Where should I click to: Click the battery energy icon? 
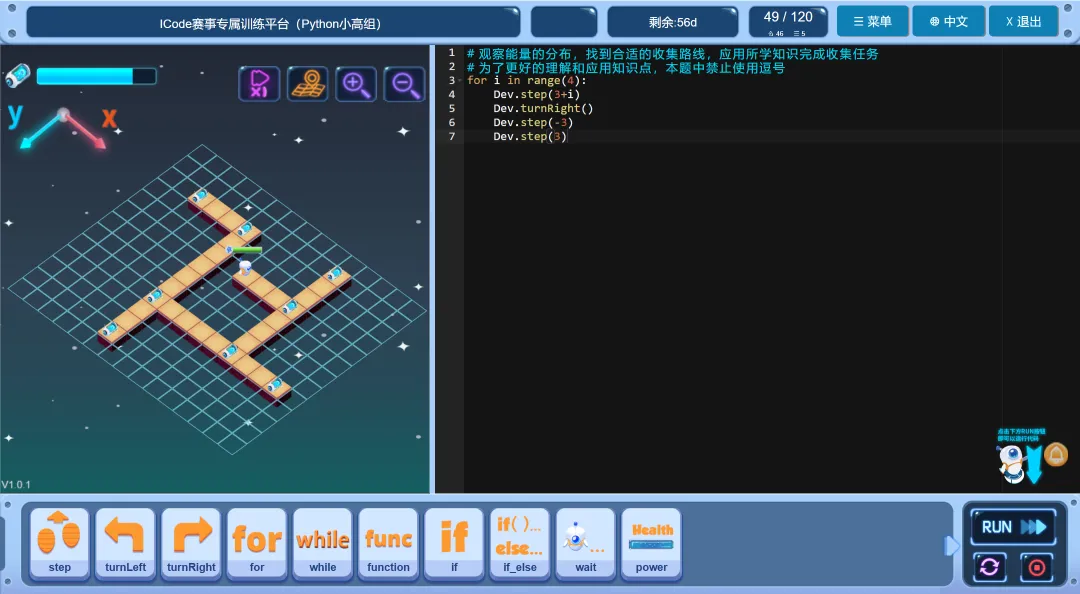point(18,75)
